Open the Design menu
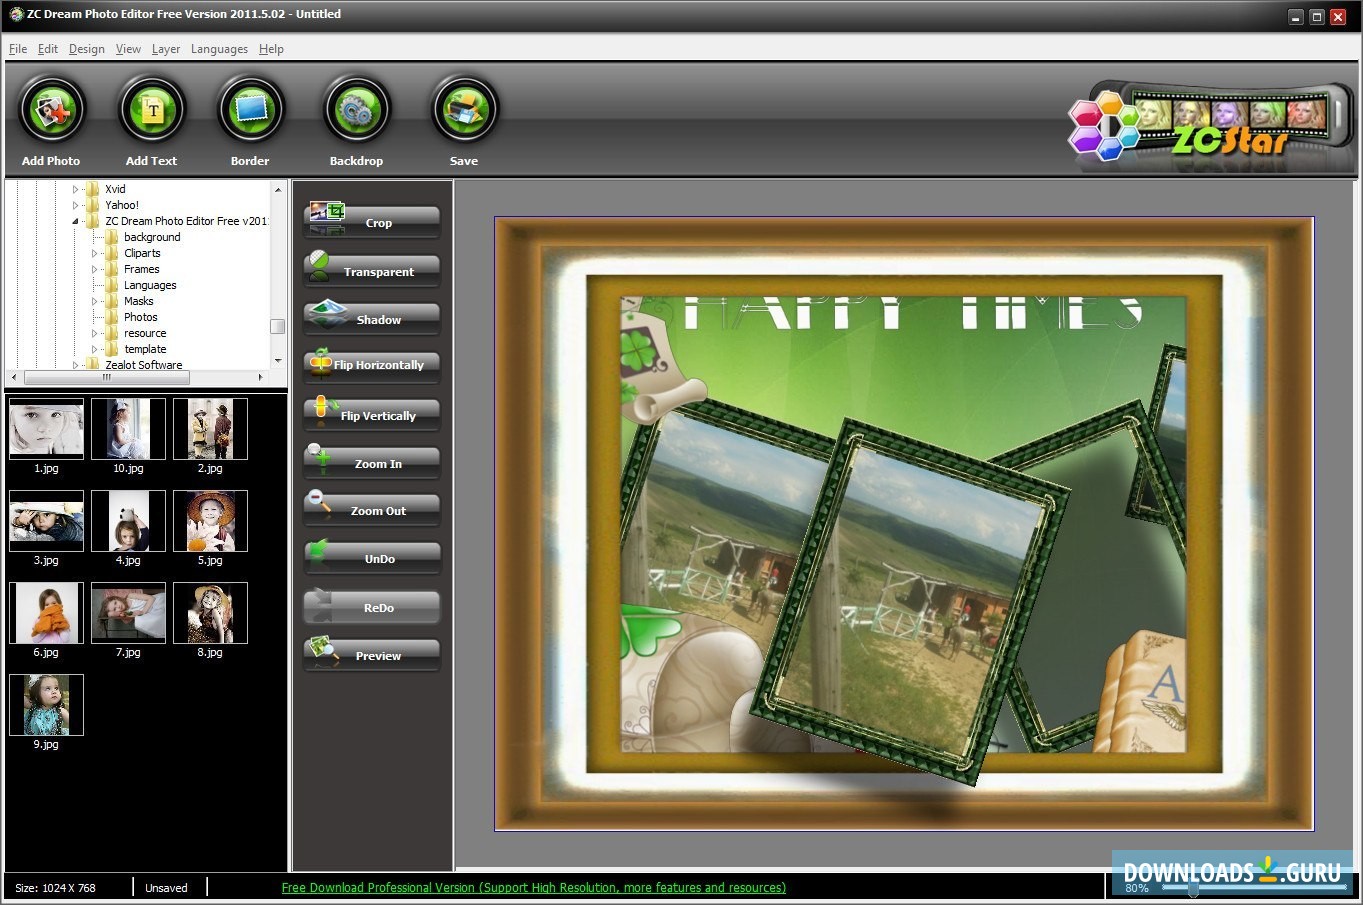The image size is (1363, 905). [x=87, y=49]
